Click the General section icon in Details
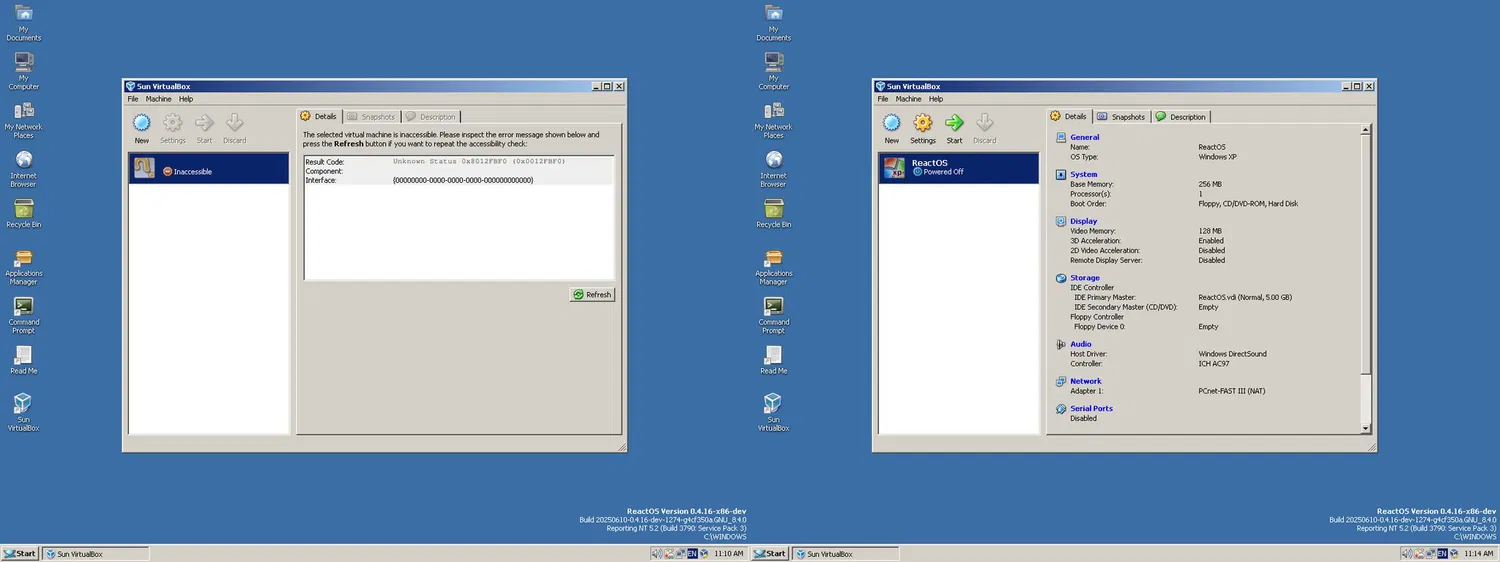The width and height of the screenshot is (1500, 562). 1062,137
